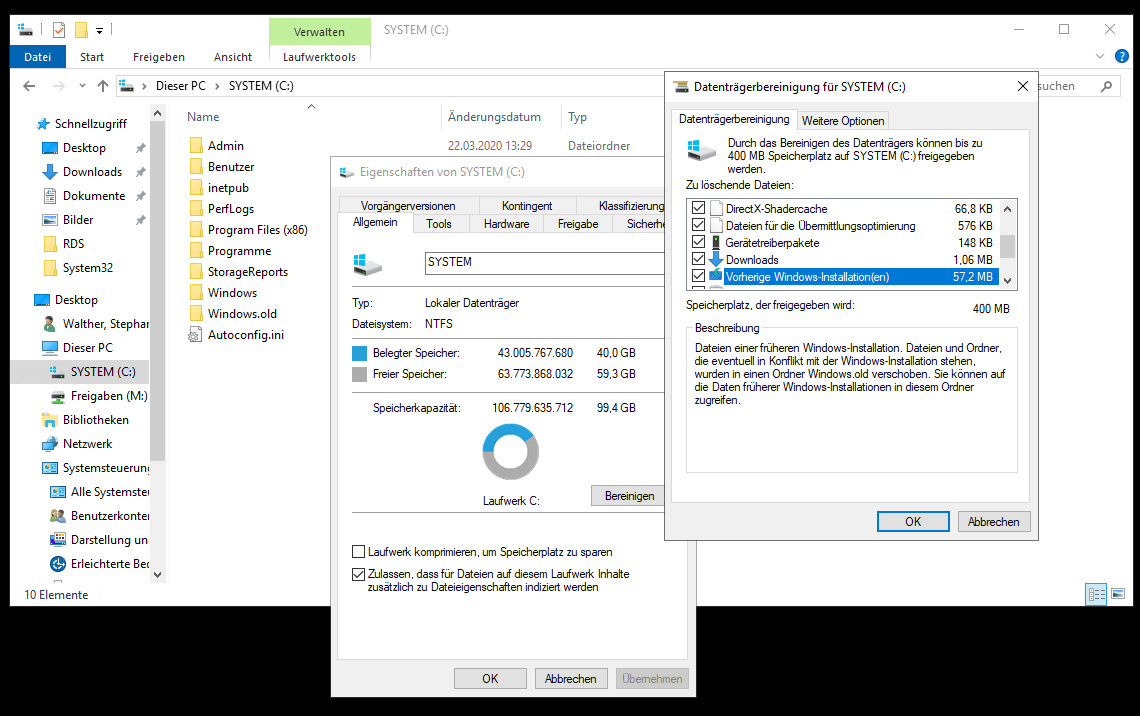Click the drive name SYSTEM field
Viewport: 1140px width, 716px height.
tap(545, 262)
